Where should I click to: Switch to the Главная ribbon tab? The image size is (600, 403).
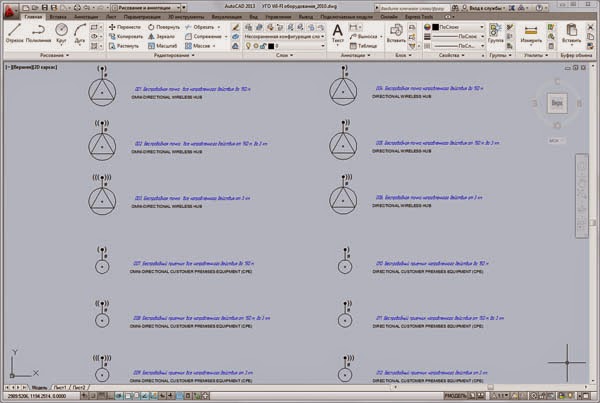33,17
